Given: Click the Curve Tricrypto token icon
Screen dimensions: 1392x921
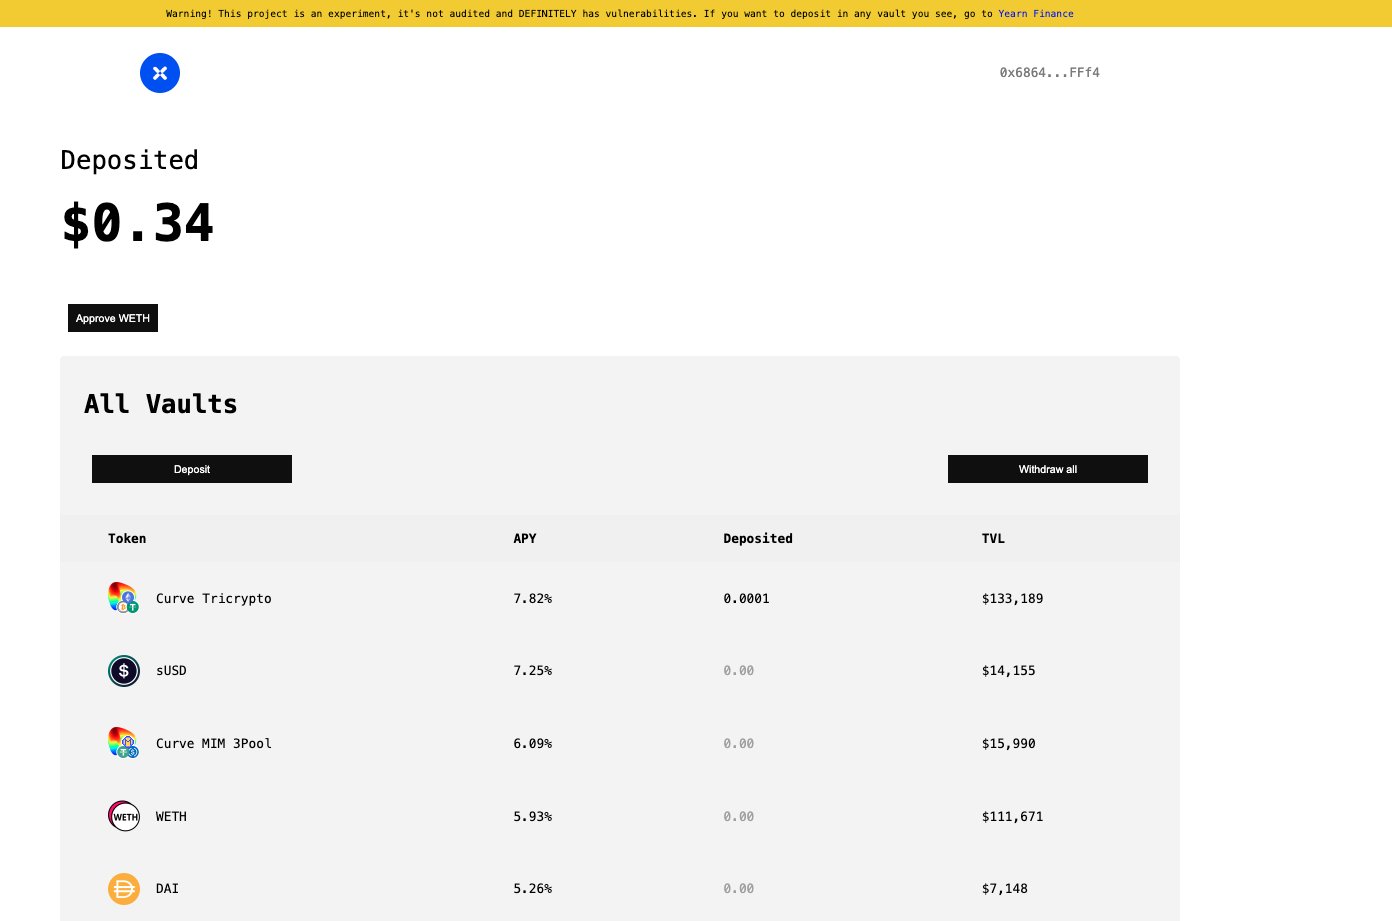Looking at the screenshot, I should (123, 598).
